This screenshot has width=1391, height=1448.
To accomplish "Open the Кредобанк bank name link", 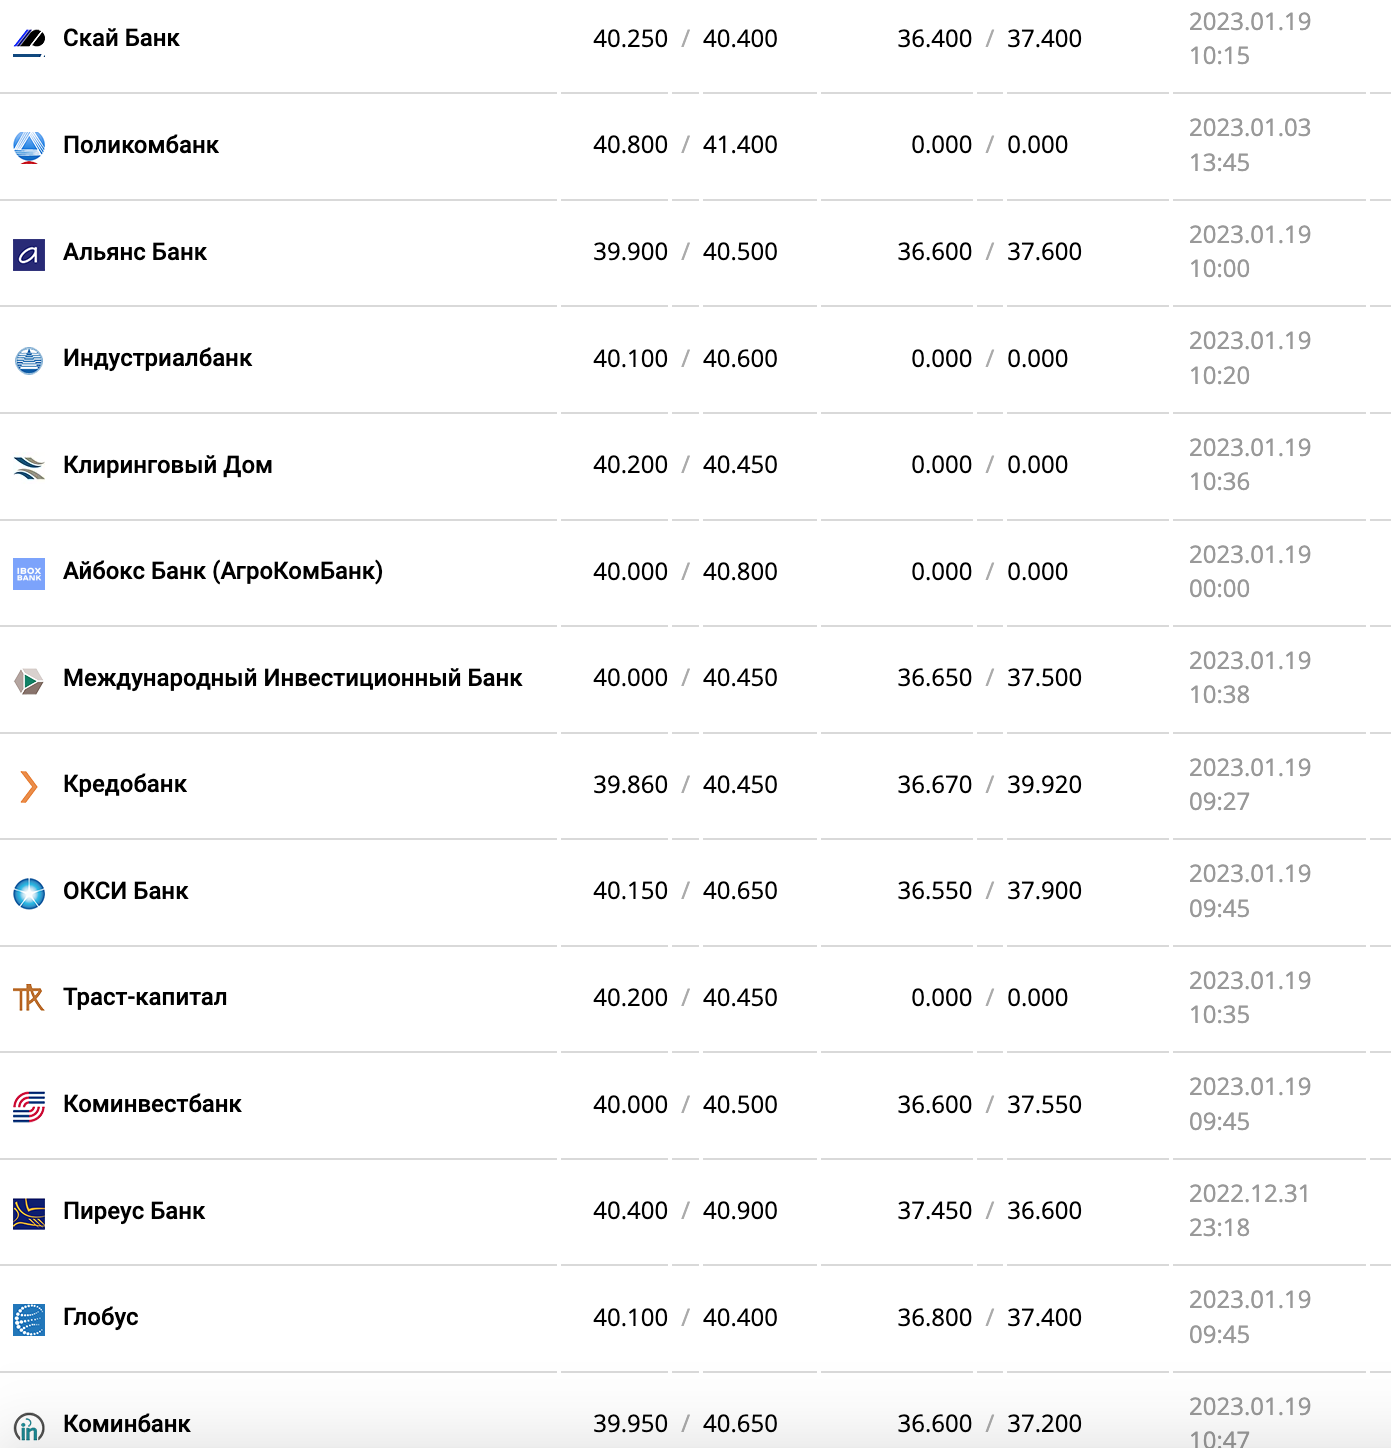I will pyautogui.click(x=125, y=784).
